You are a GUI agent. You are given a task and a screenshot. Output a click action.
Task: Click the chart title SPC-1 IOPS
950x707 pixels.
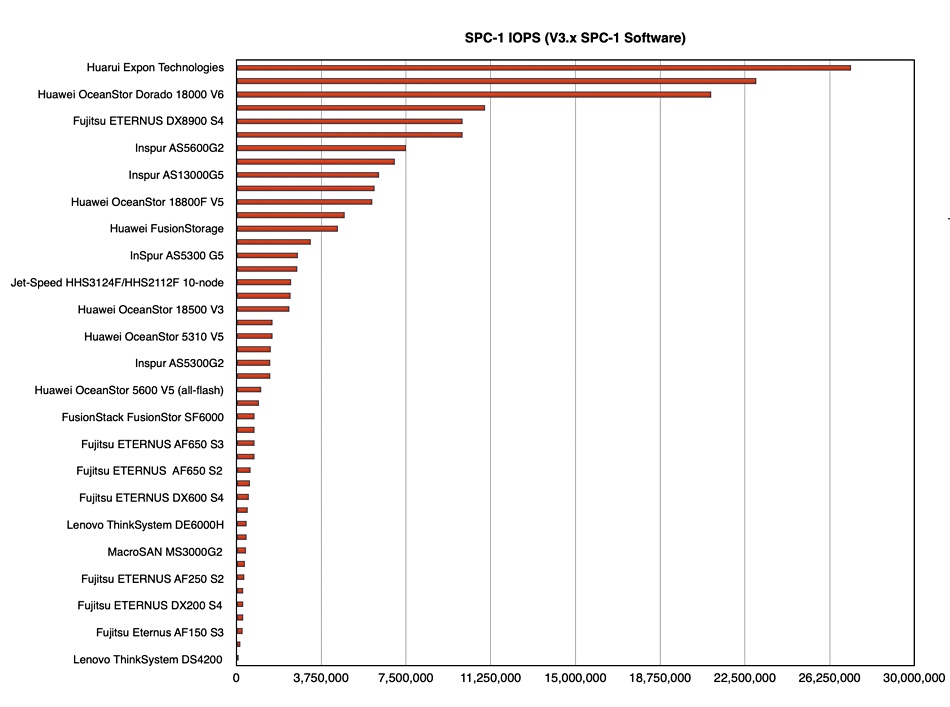click(575, 38)
